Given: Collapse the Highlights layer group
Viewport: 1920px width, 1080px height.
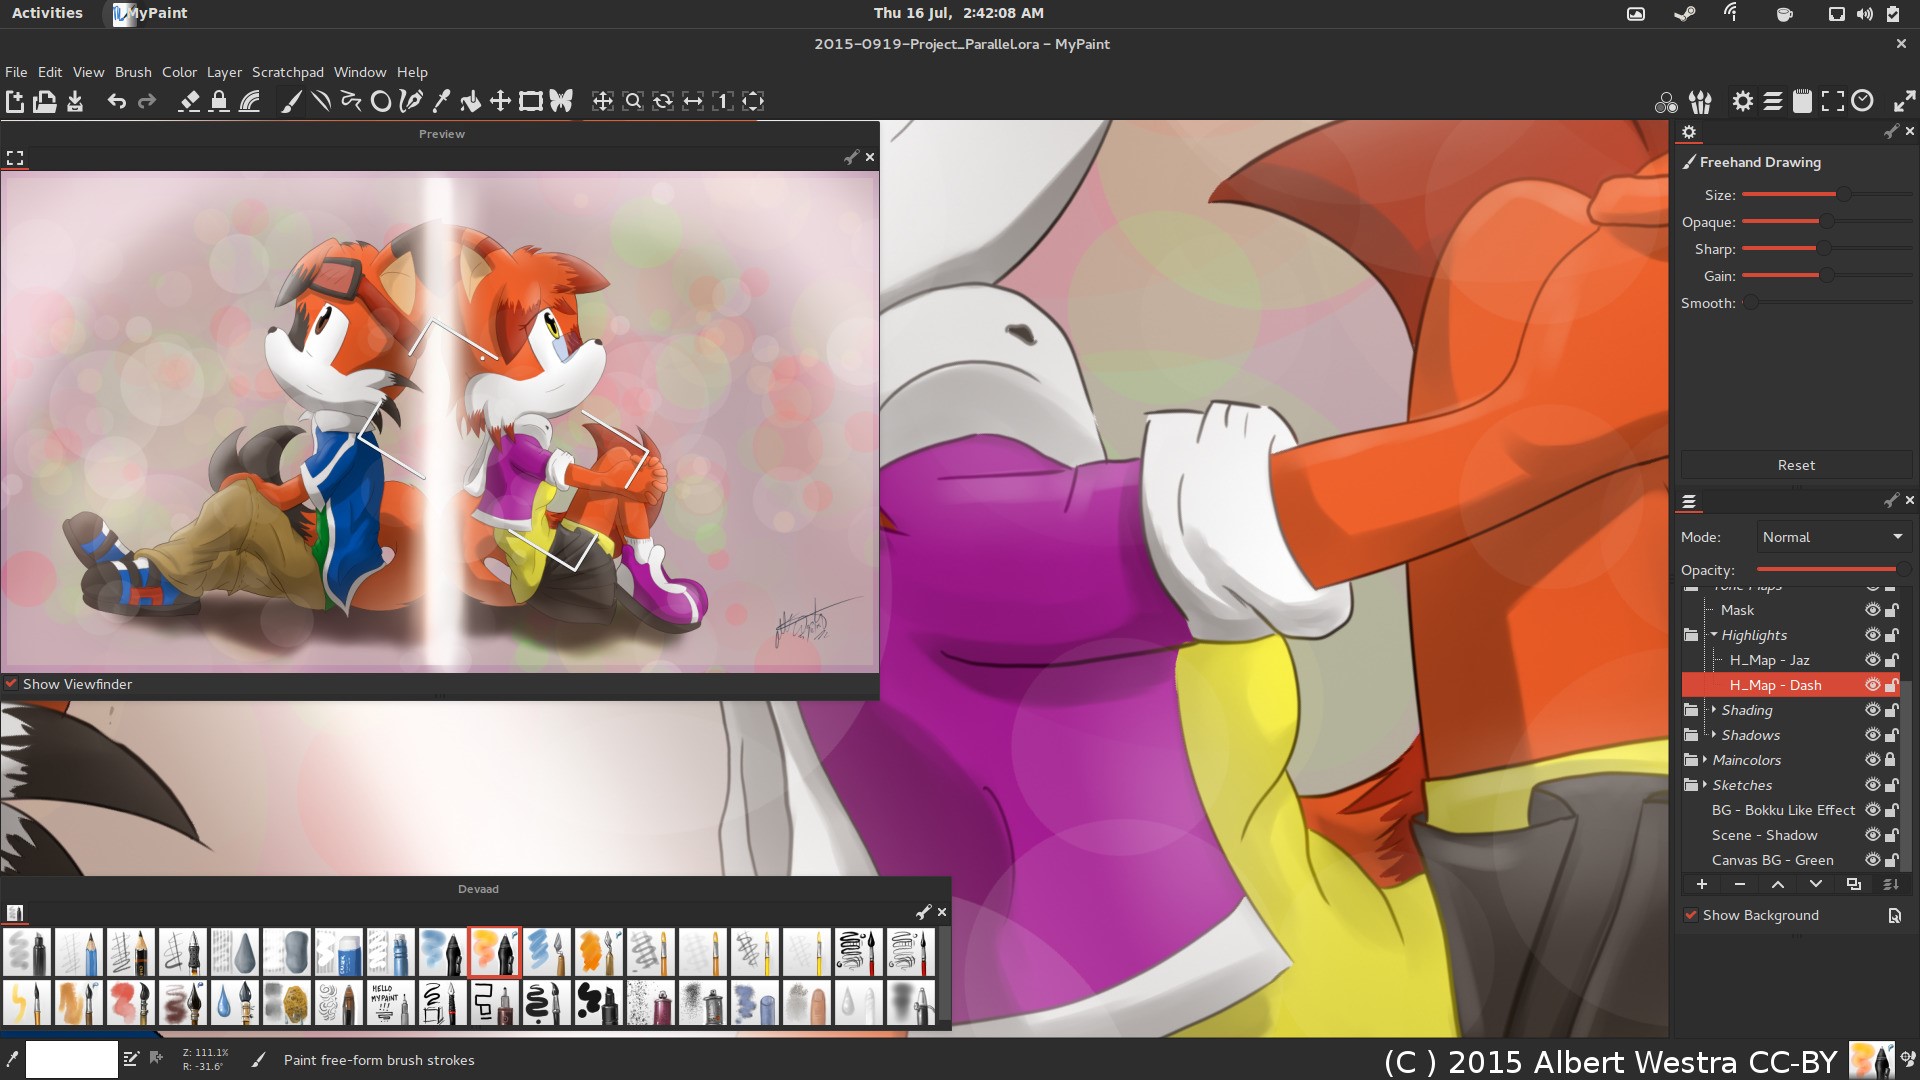Looking at the screenshot, I should click(x=1713, y=635).
